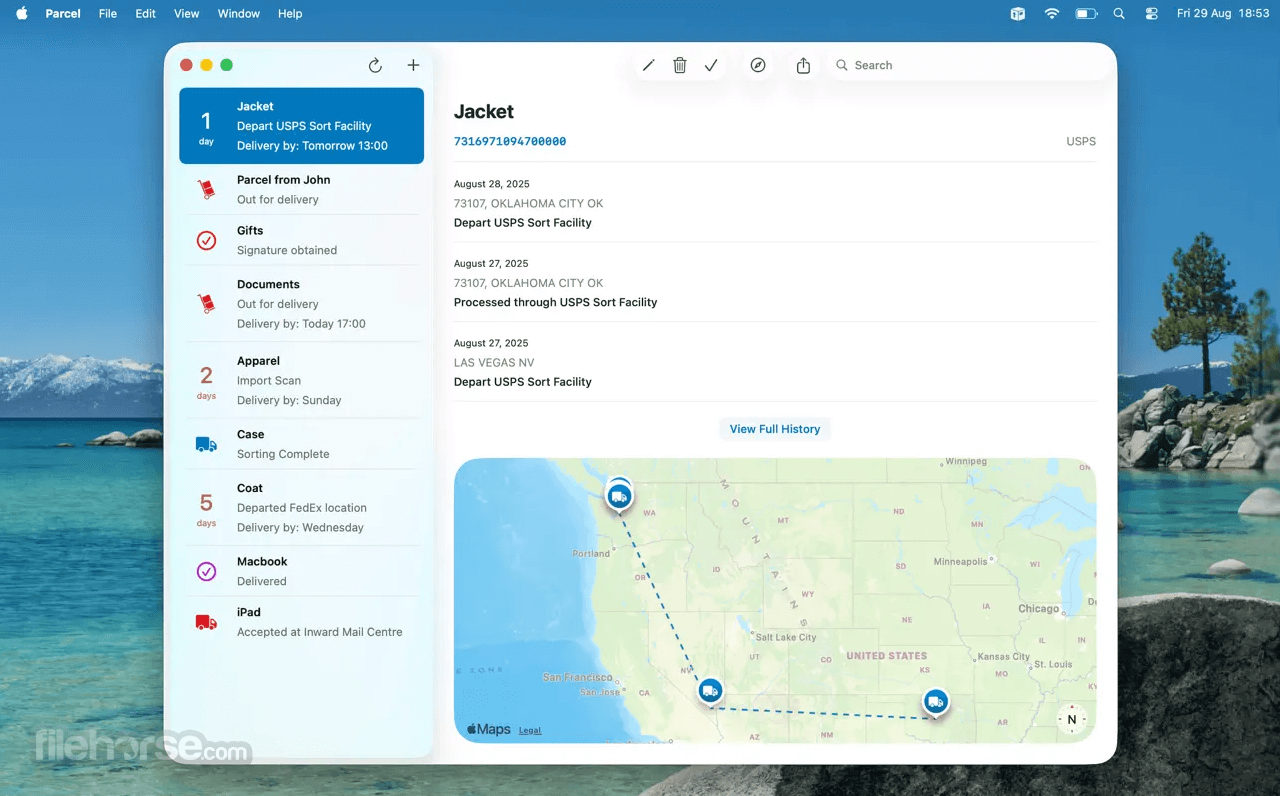Click the USPS carrier label
1280x796 pixels.
pos(1081,142)
